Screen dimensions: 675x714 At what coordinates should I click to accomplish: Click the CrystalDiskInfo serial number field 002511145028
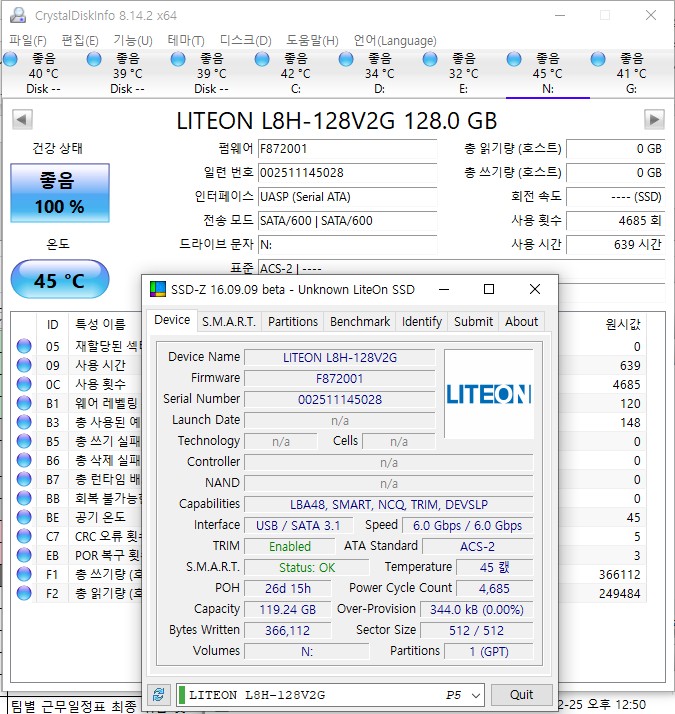point(348,173)
